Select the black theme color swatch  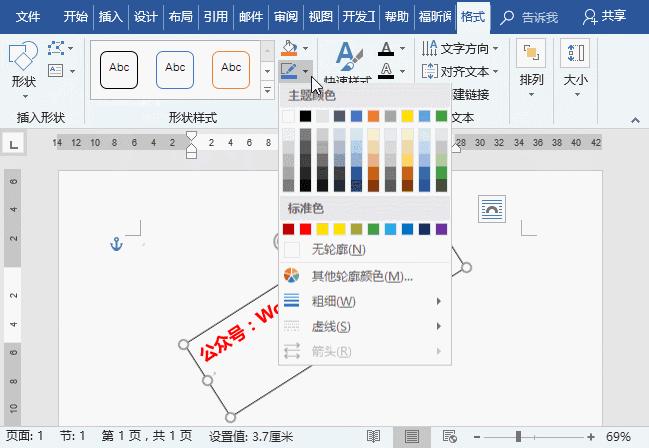click(x=305, y=116)
